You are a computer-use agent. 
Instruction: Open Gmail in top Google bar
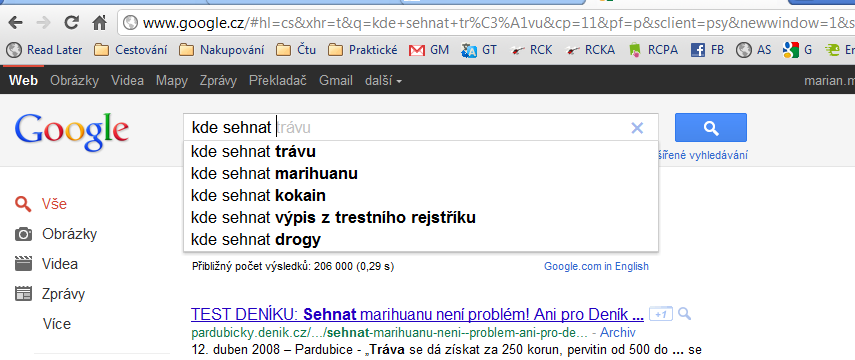coord(336,81)
